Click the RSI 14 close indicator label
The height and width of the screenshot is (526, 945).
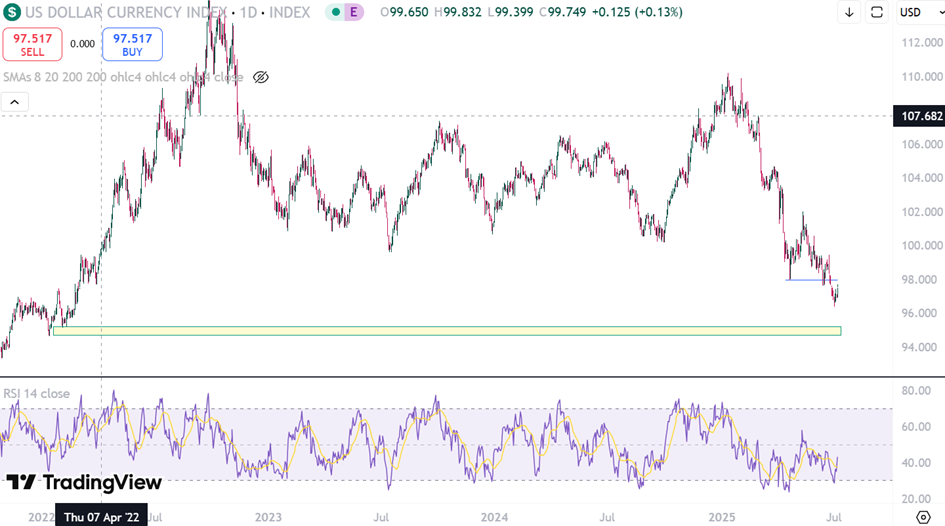click(37, 393)
